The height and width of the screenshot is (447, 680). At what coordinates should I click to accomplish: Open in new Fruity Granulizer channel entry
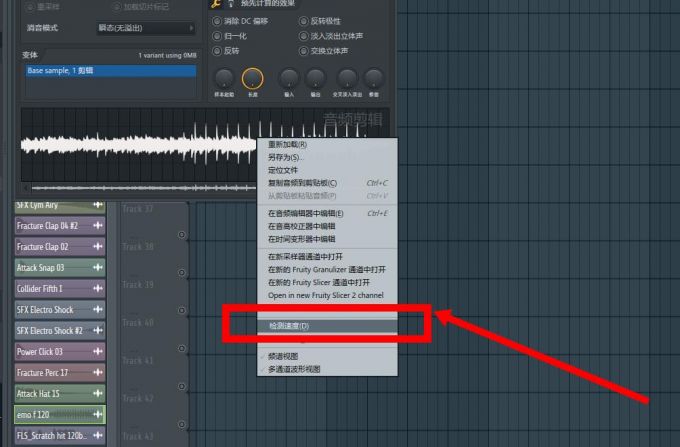click(x=327, y=269)
